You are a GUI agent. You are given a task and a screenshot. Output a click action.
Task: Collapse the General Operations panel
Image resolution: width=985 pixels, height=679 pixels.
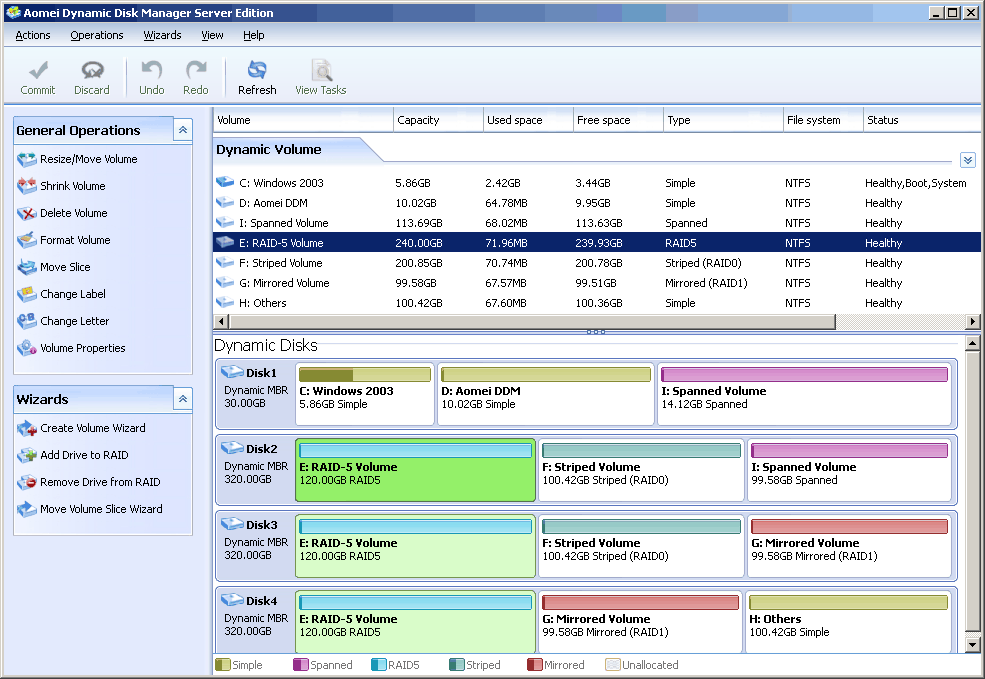[x=182, y=130]
